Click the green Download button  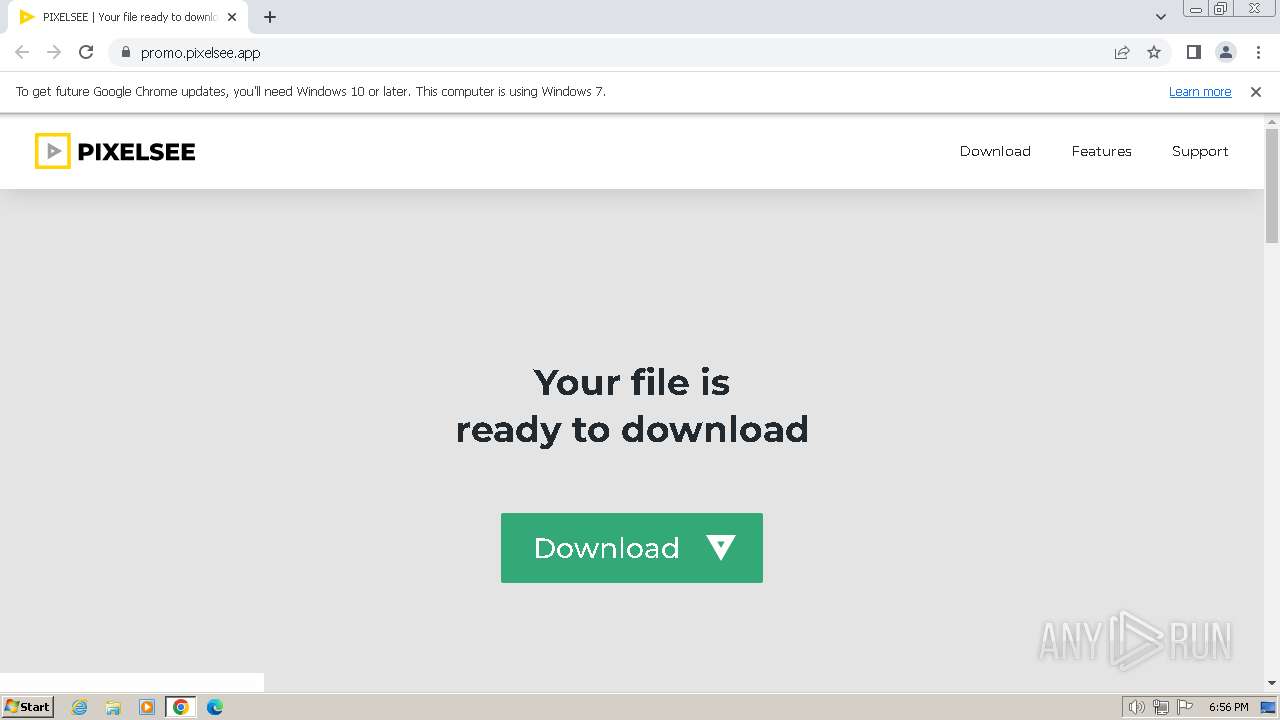pyautogui.click(x=632, y=548)
